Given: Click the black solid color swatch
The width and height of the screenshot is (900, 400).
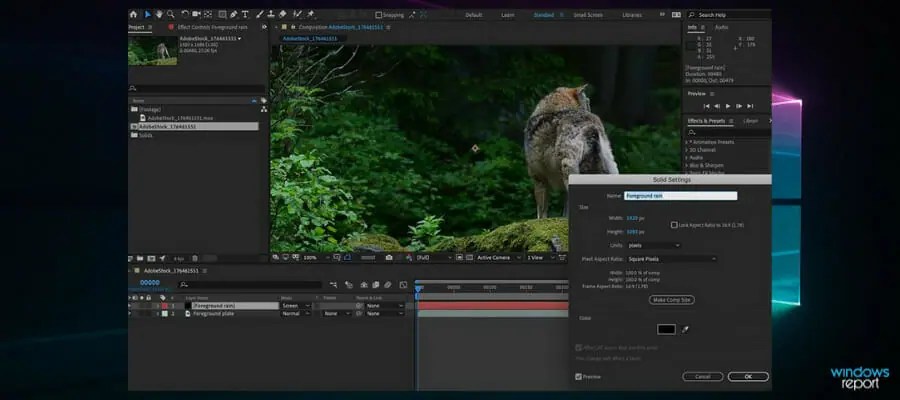Looking at the screenshot, I should pos(666,329).
